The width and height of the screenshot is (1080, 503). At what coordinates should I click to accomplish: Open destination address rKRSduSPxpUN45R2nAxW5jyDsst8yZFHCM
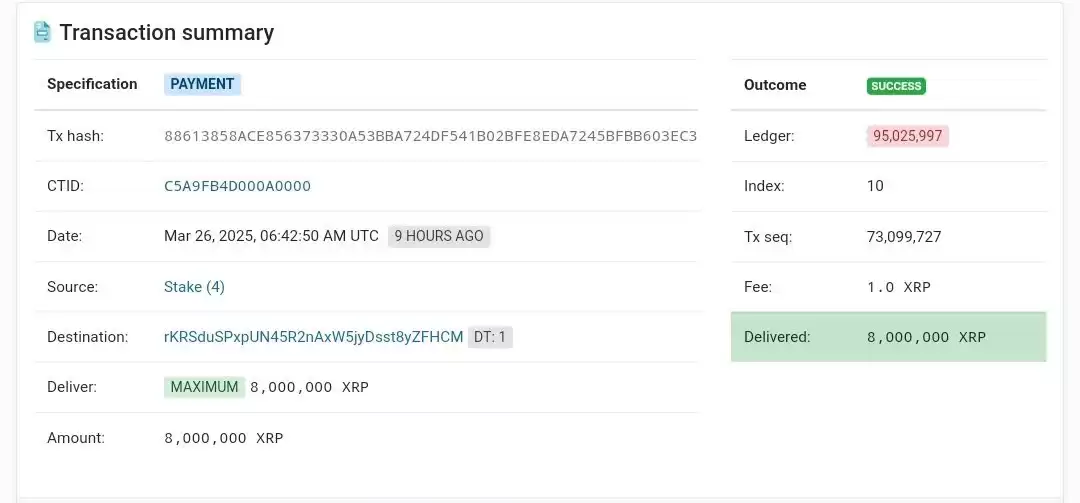tap(313, 337)
